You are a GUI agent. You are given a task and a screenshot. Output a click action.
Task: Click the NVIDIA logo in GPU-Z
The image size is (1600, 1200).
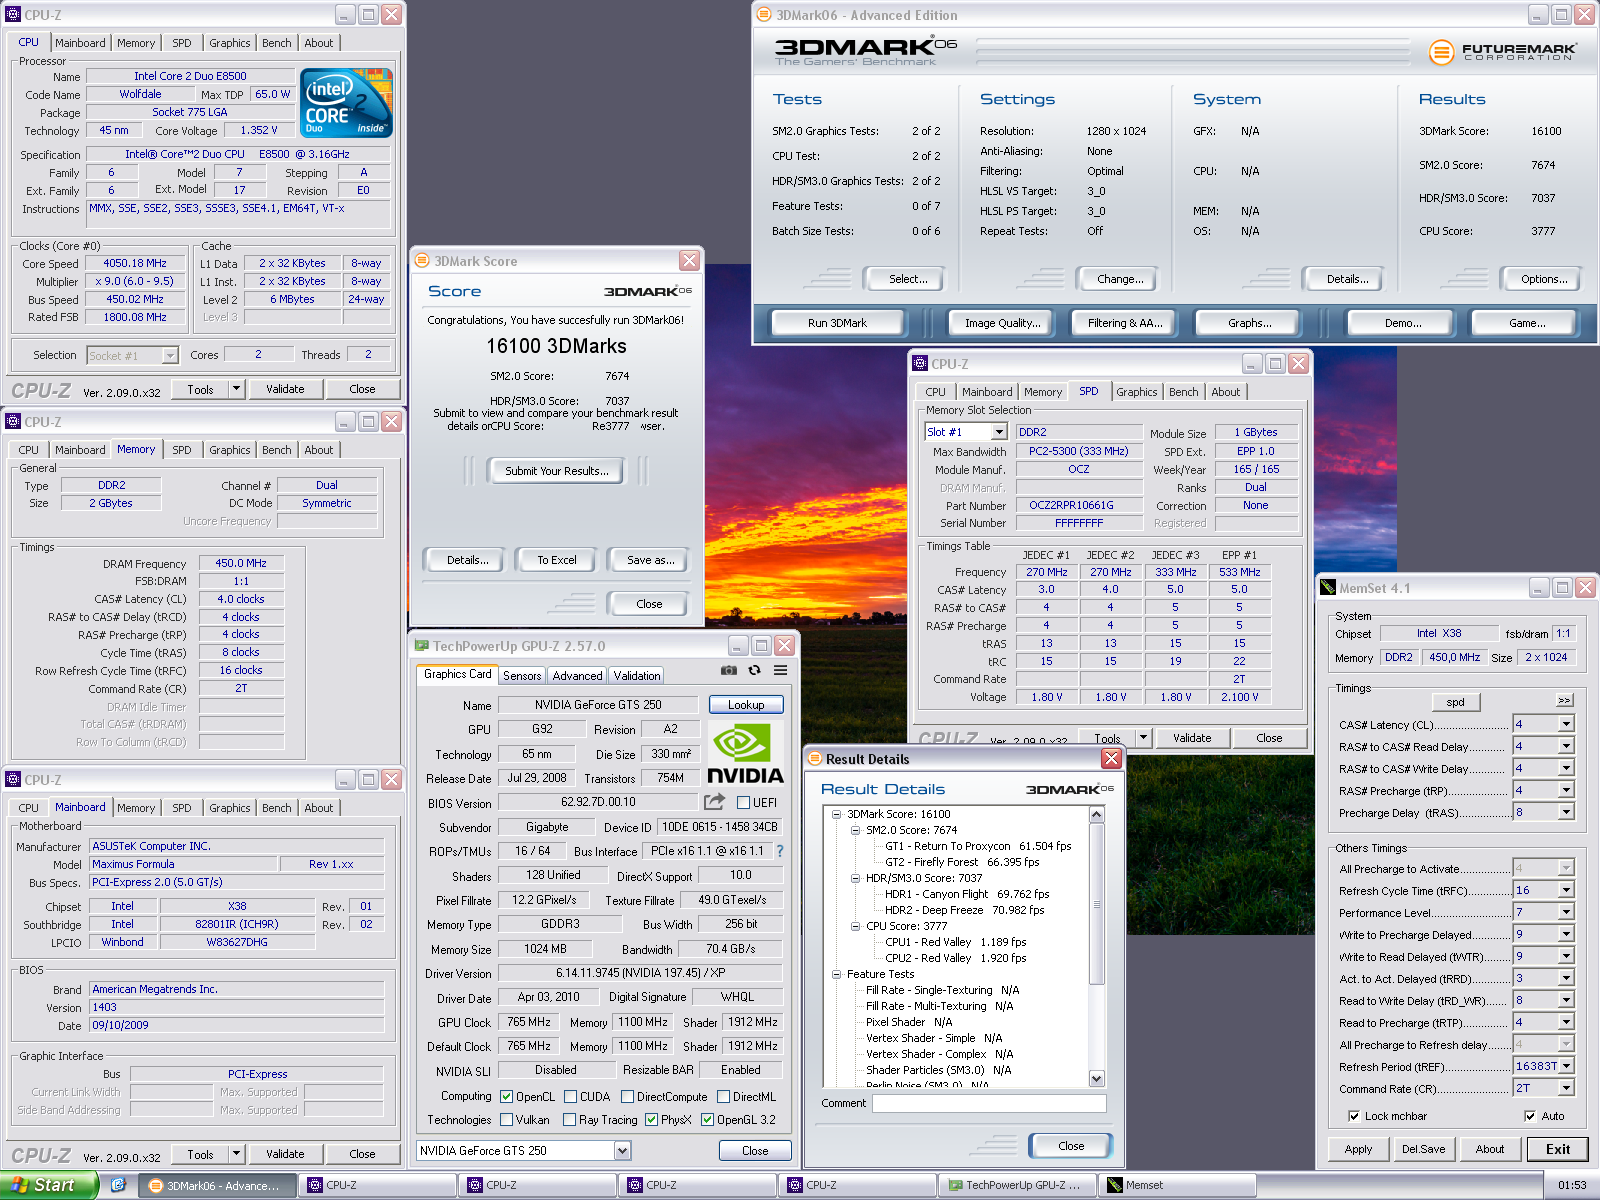click(745, 753)
